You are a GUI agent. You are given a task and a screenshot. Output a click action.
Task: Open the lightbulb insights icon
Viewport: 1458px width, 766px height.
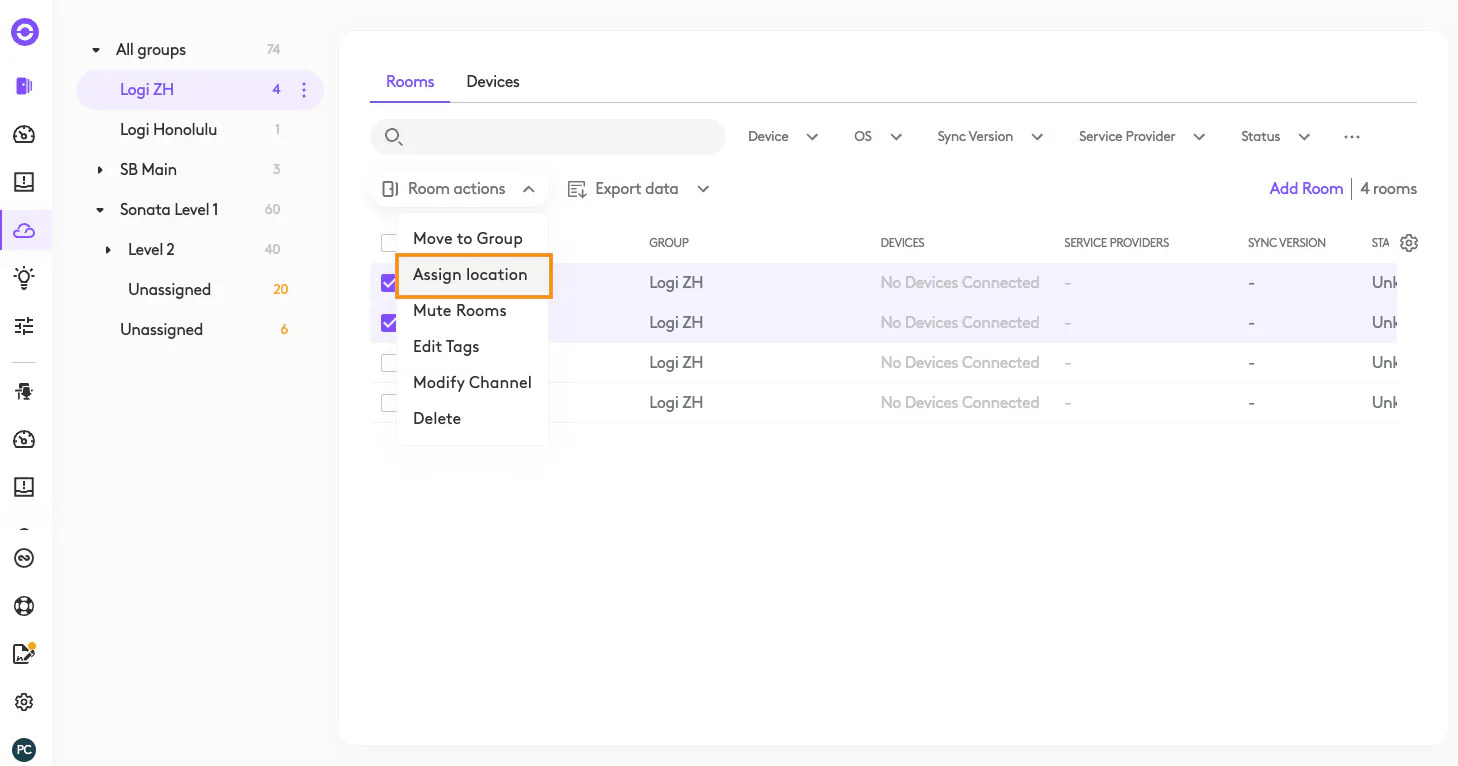click(x=24, y=278)
